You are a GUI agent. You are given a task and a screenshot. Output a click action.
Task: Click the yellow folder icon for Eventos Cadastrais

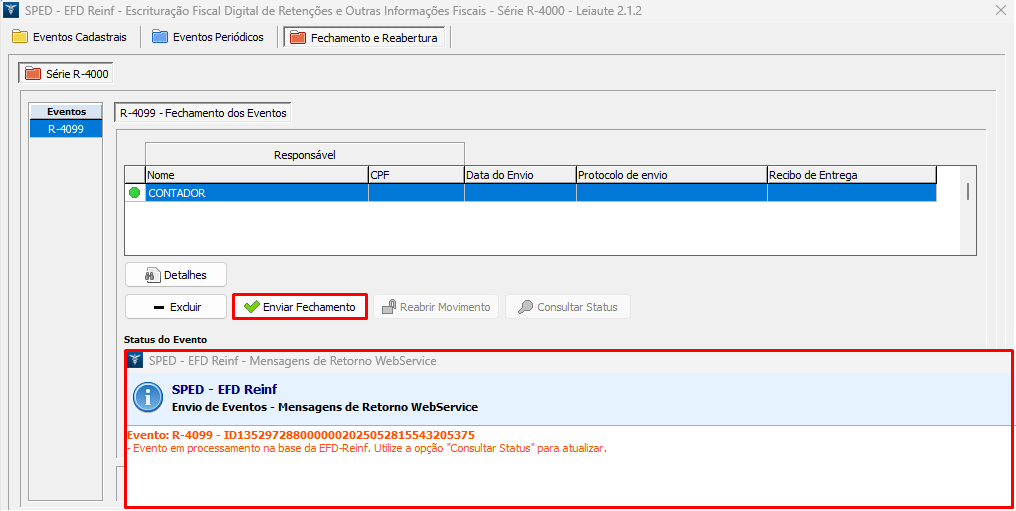coord(20,37)
